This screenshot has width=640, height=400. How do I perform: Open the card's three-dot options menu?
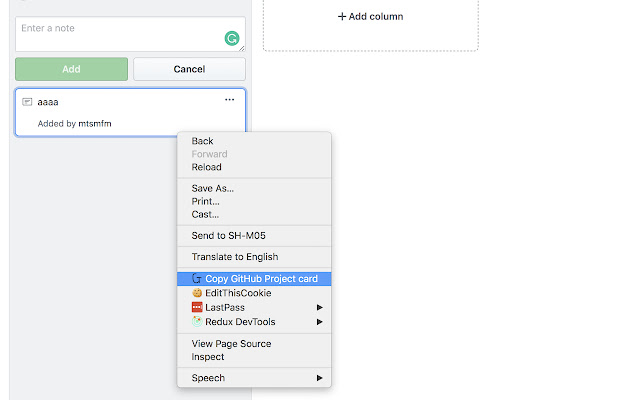229,100
